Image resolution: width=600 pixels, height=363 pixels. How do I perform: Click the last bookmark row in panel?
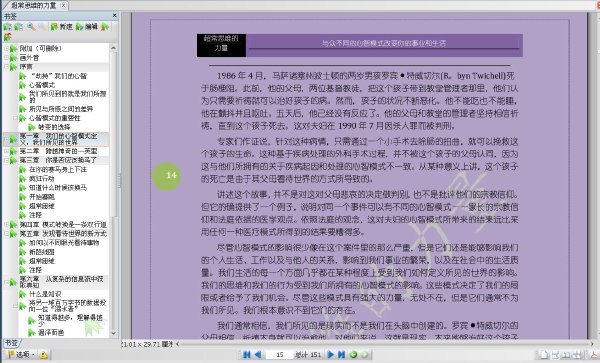[51, 333]
